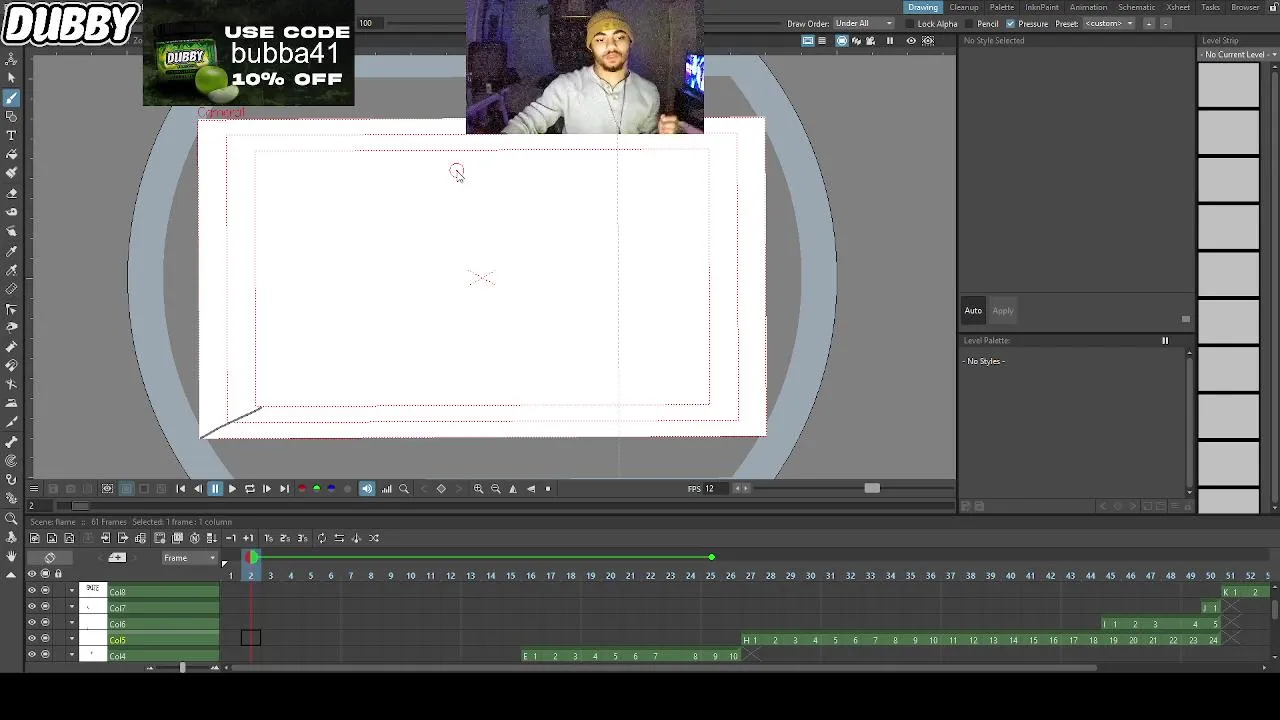Toggle the sound speaker button
1280x720 pixels.
367,489
